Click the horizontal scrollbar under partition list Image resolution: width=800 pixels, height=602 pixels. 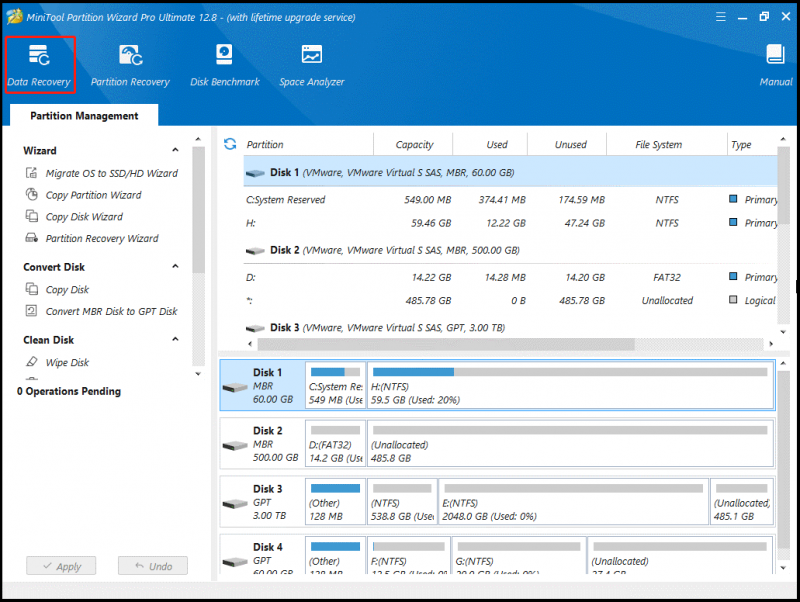coord(446,344)
